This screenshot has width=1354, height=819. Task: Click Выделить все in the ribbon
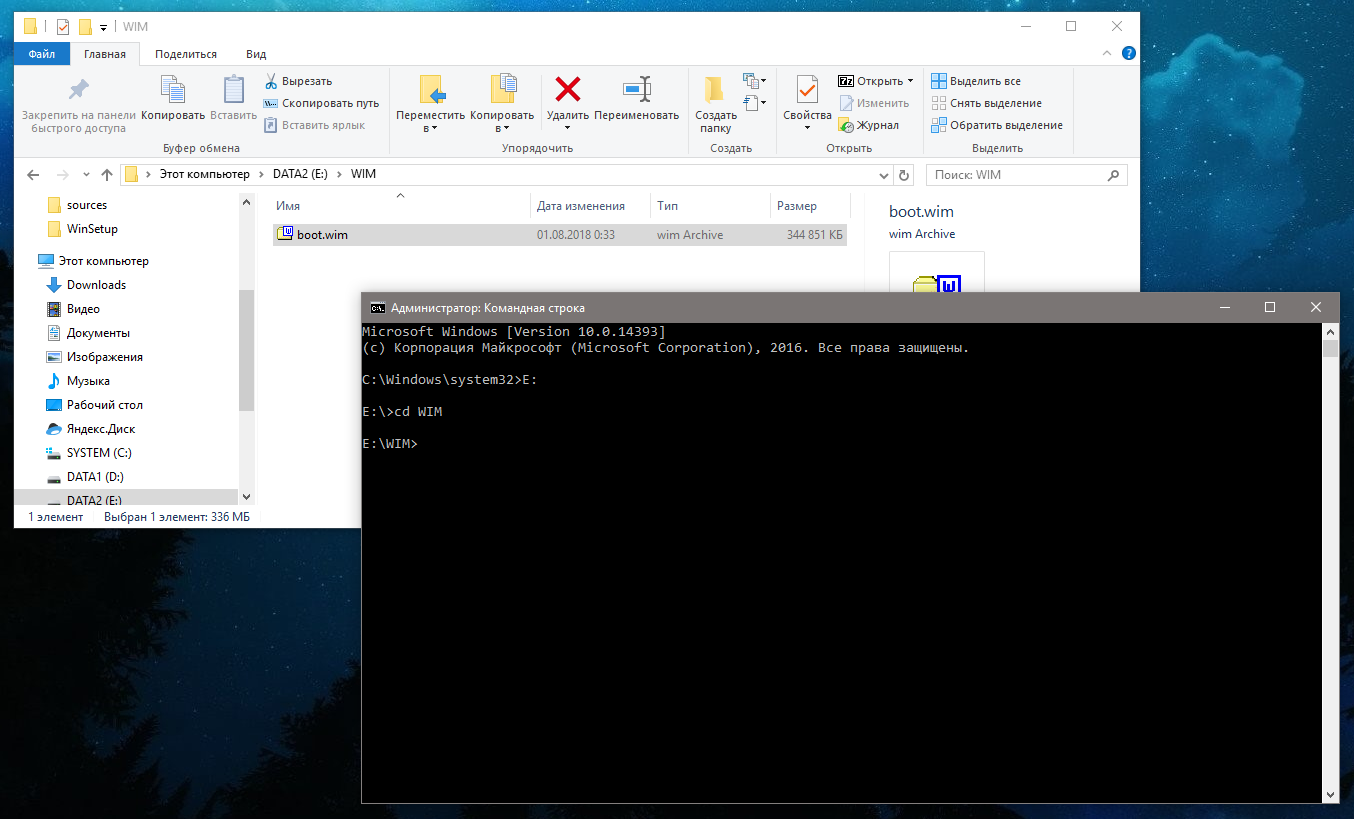pos(976,81)
